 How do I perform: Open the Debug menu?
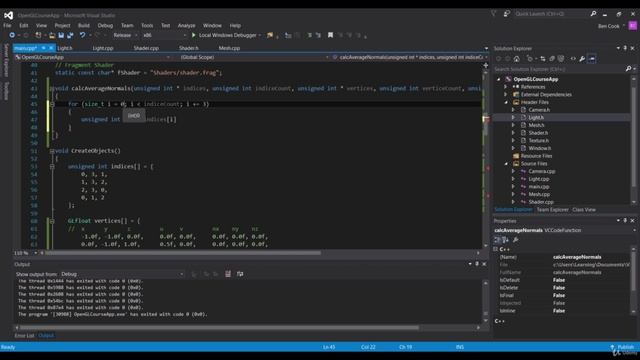(x=105, y=26)
